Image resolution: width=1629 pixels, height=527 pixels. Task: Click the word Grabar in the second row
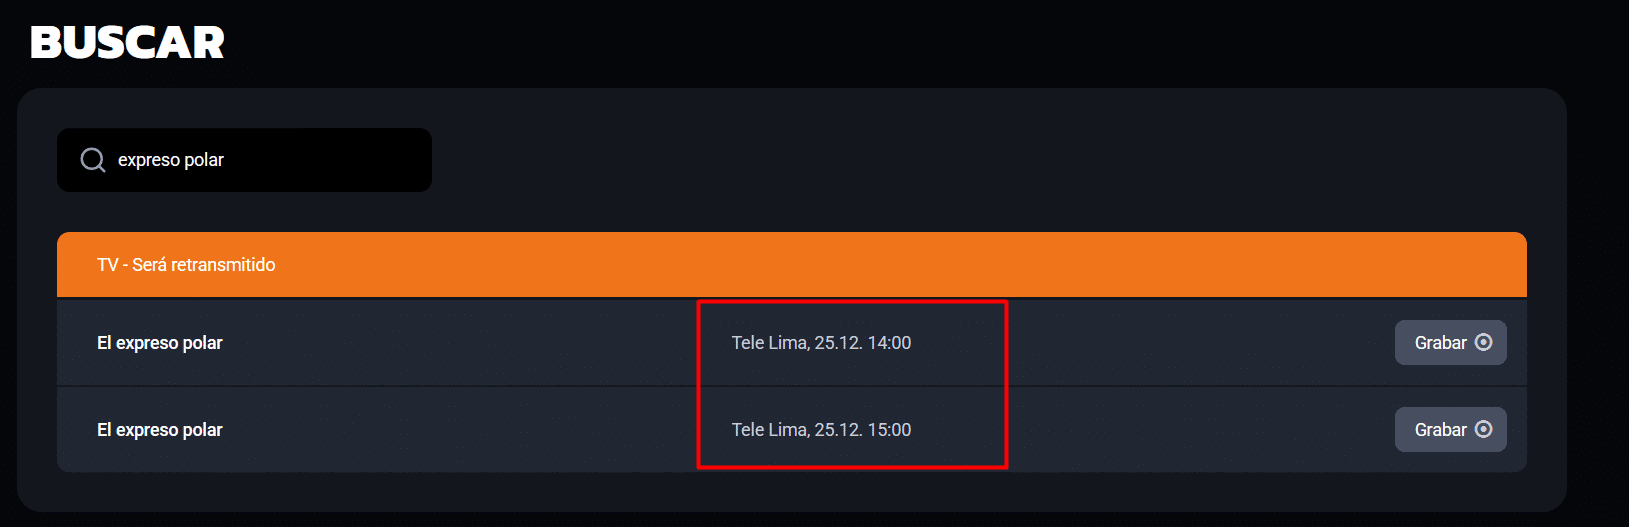[1440, 430]
